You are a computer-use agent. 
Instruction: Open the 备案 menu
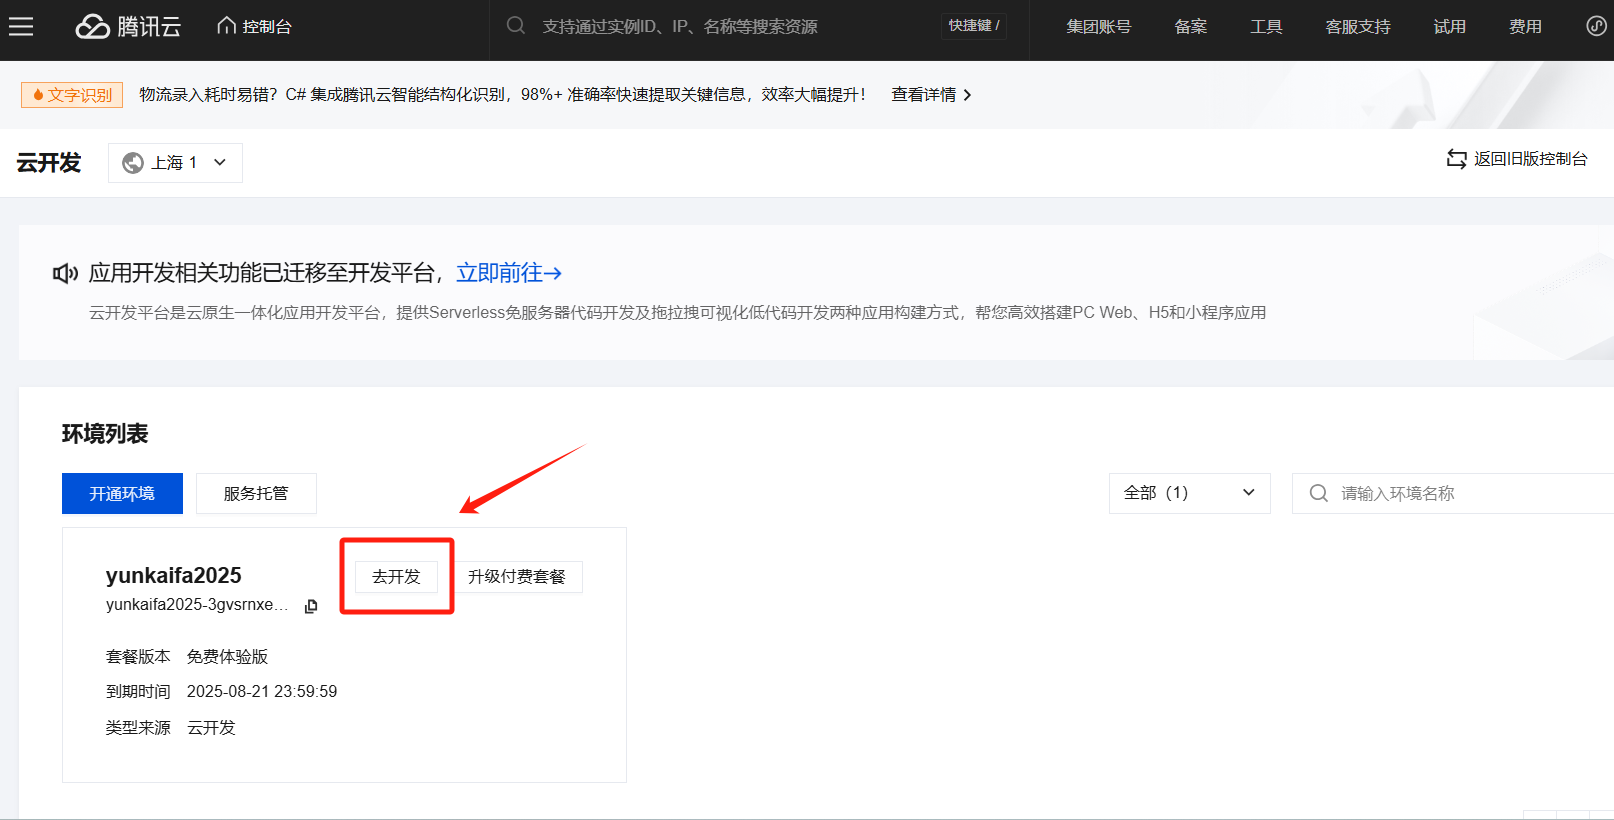pyautogui.click(x=1190, y=27)
